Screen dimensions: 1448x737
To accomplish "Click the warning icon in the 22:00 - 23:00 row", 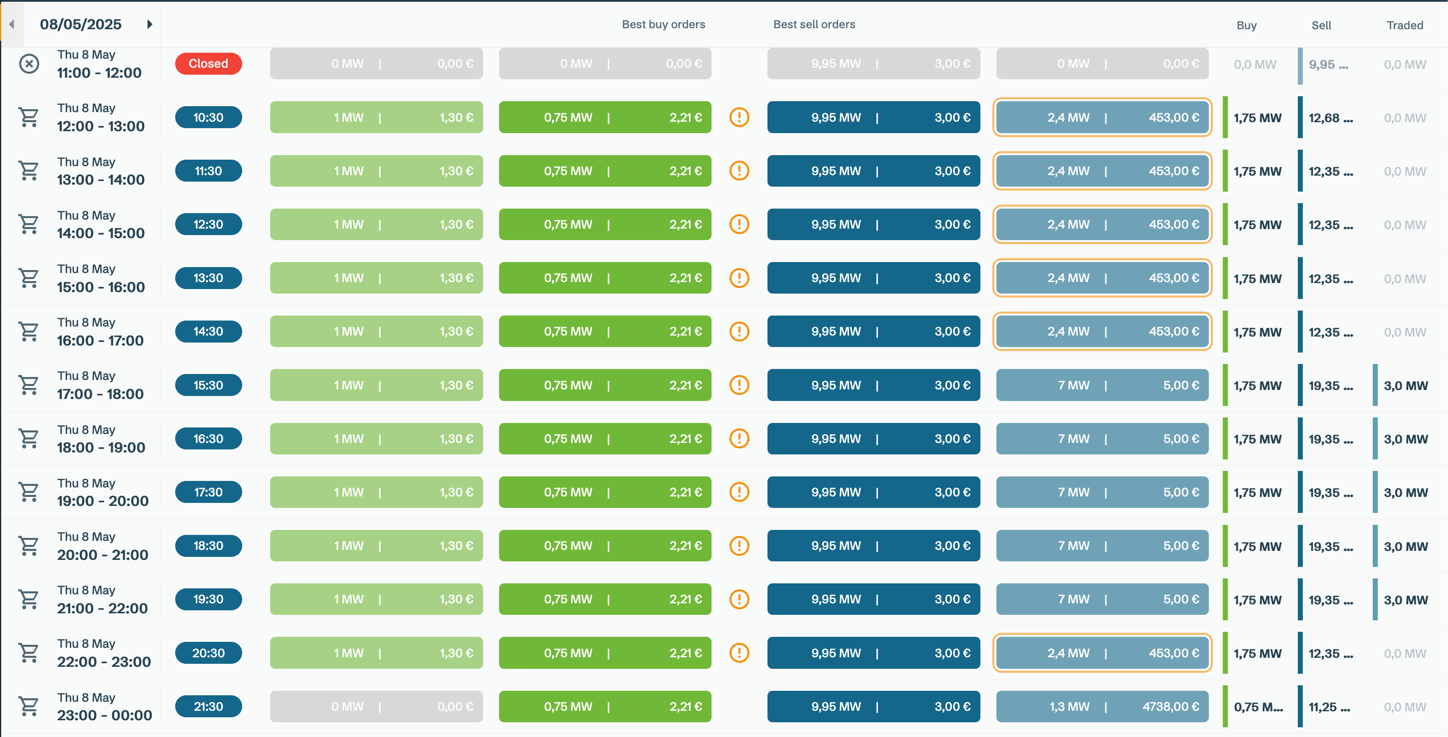I will point(739,653).
